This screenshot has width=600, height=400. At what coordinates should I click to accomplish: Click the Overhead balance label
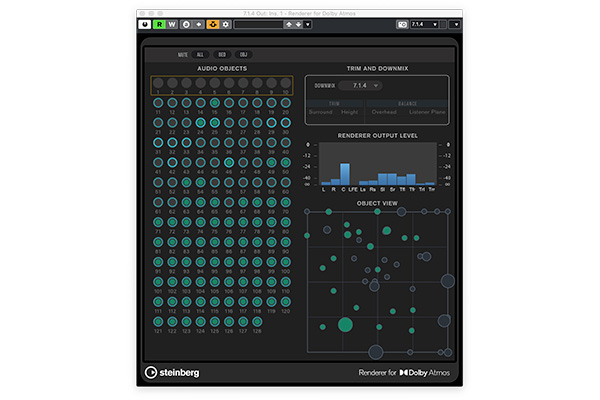click(384, 112)
